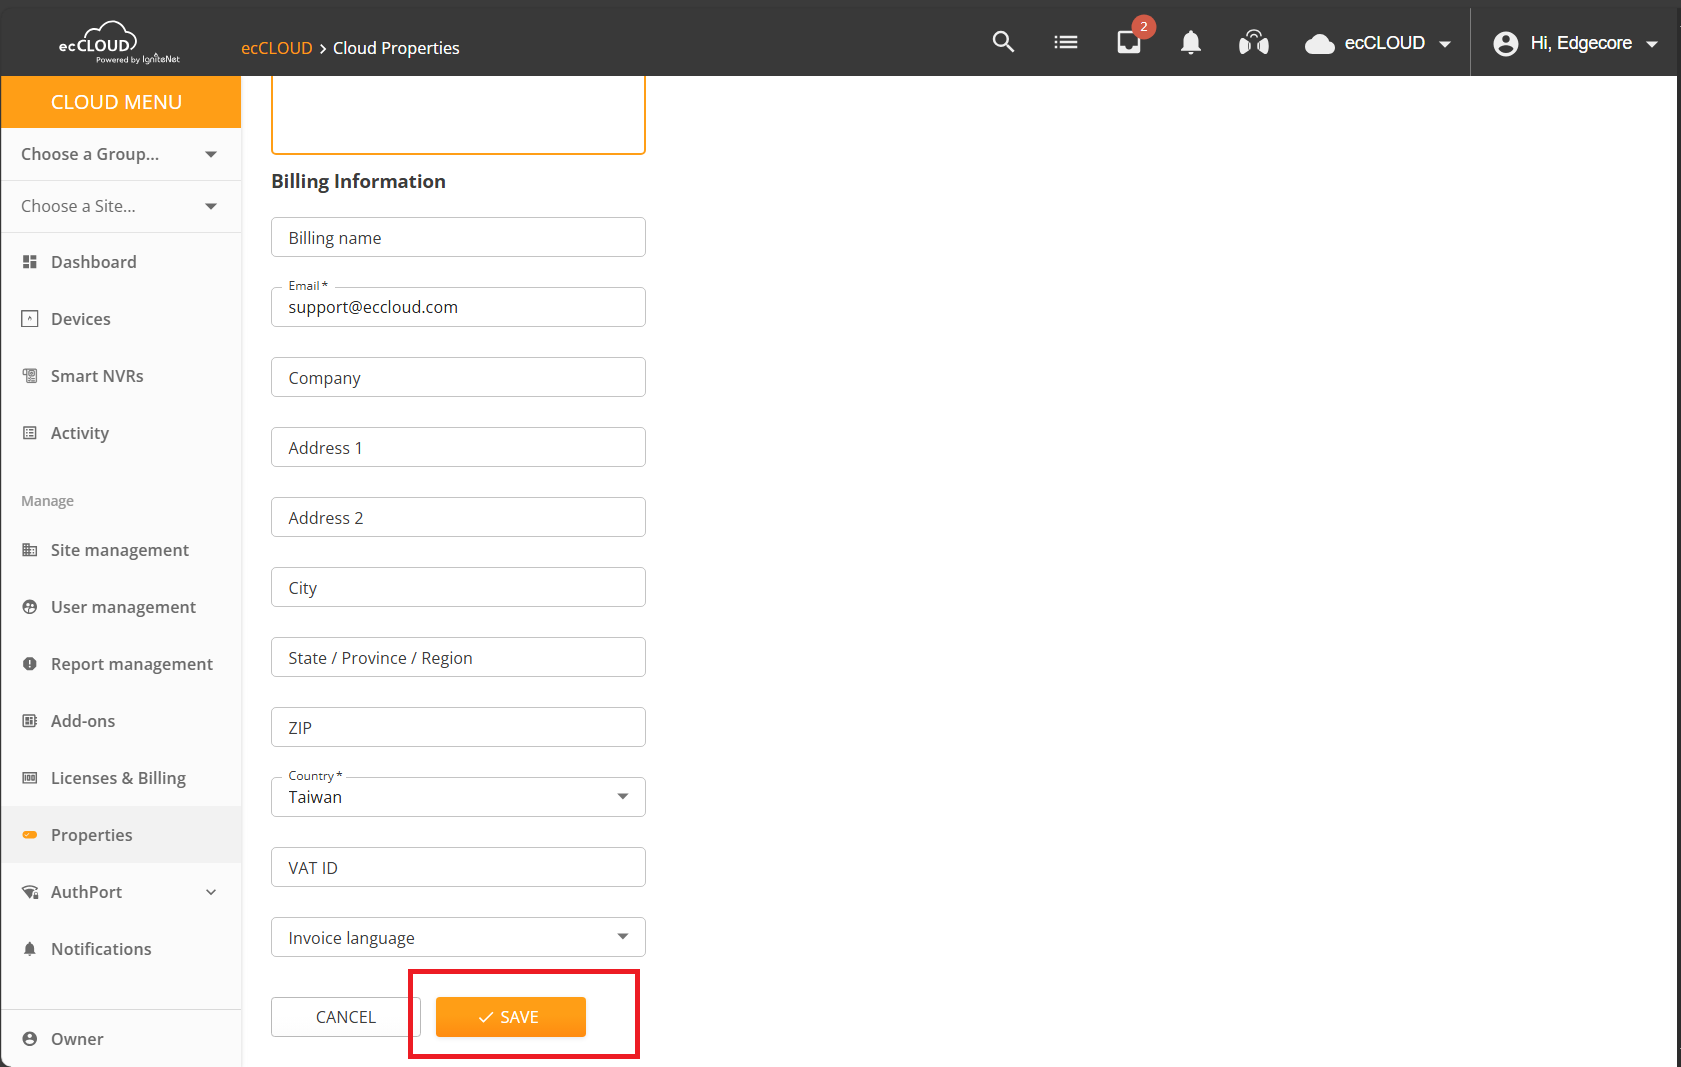Screen dimensions: 1681x1067
Task: Click into the VAT ID field
Action: coord(458,867)
